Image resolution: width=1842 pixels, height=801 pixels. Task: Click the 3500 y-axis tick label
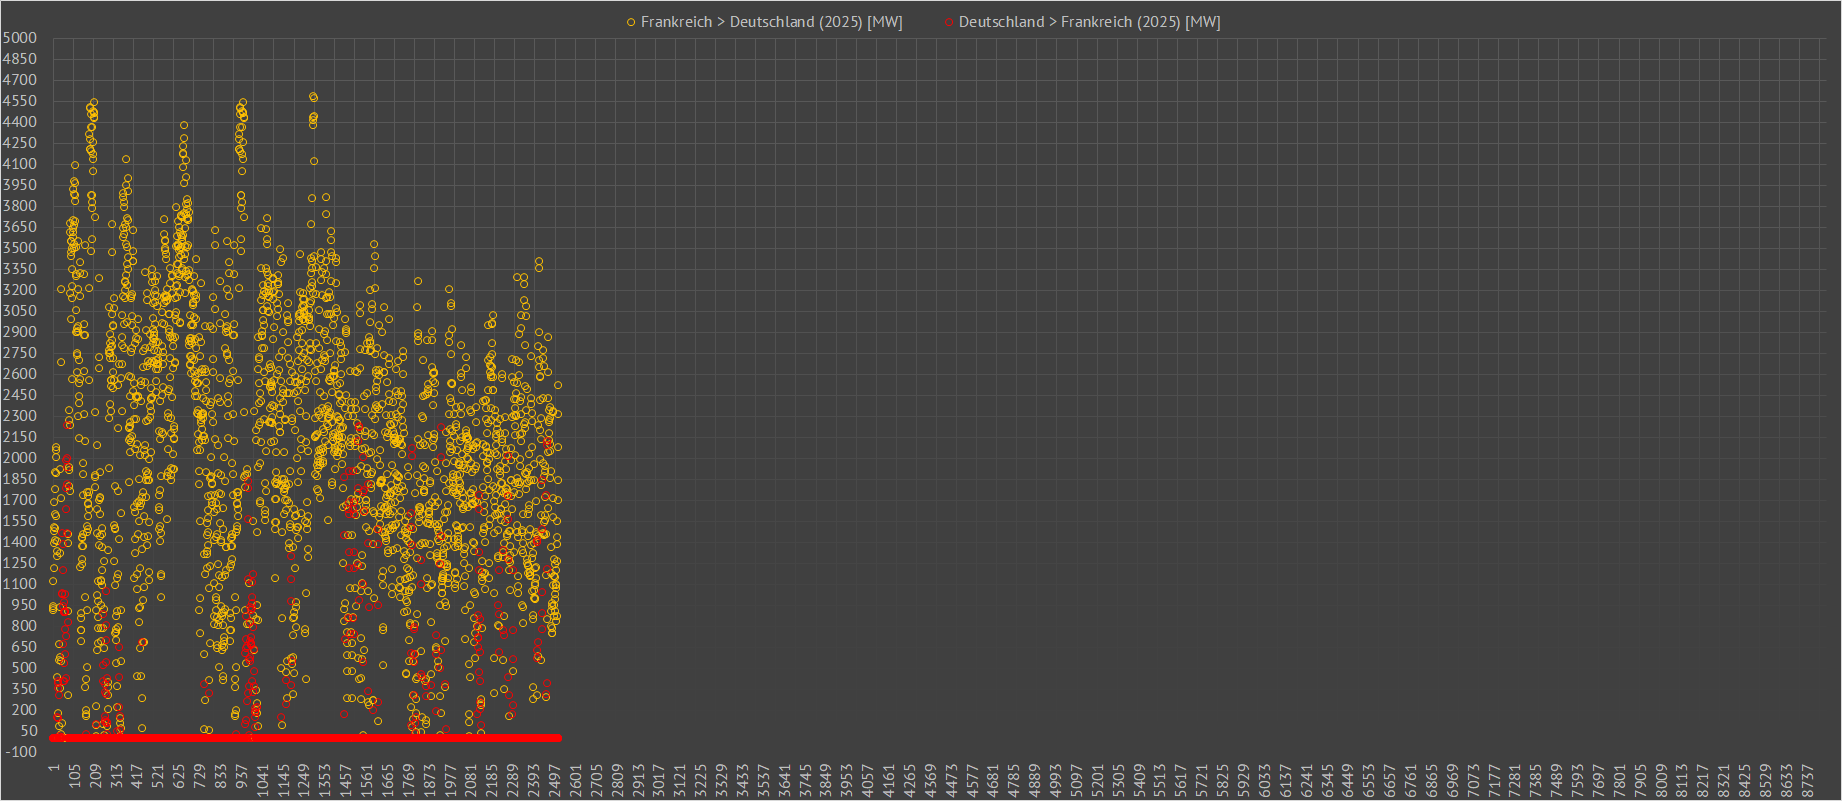[x=20, y=248]
